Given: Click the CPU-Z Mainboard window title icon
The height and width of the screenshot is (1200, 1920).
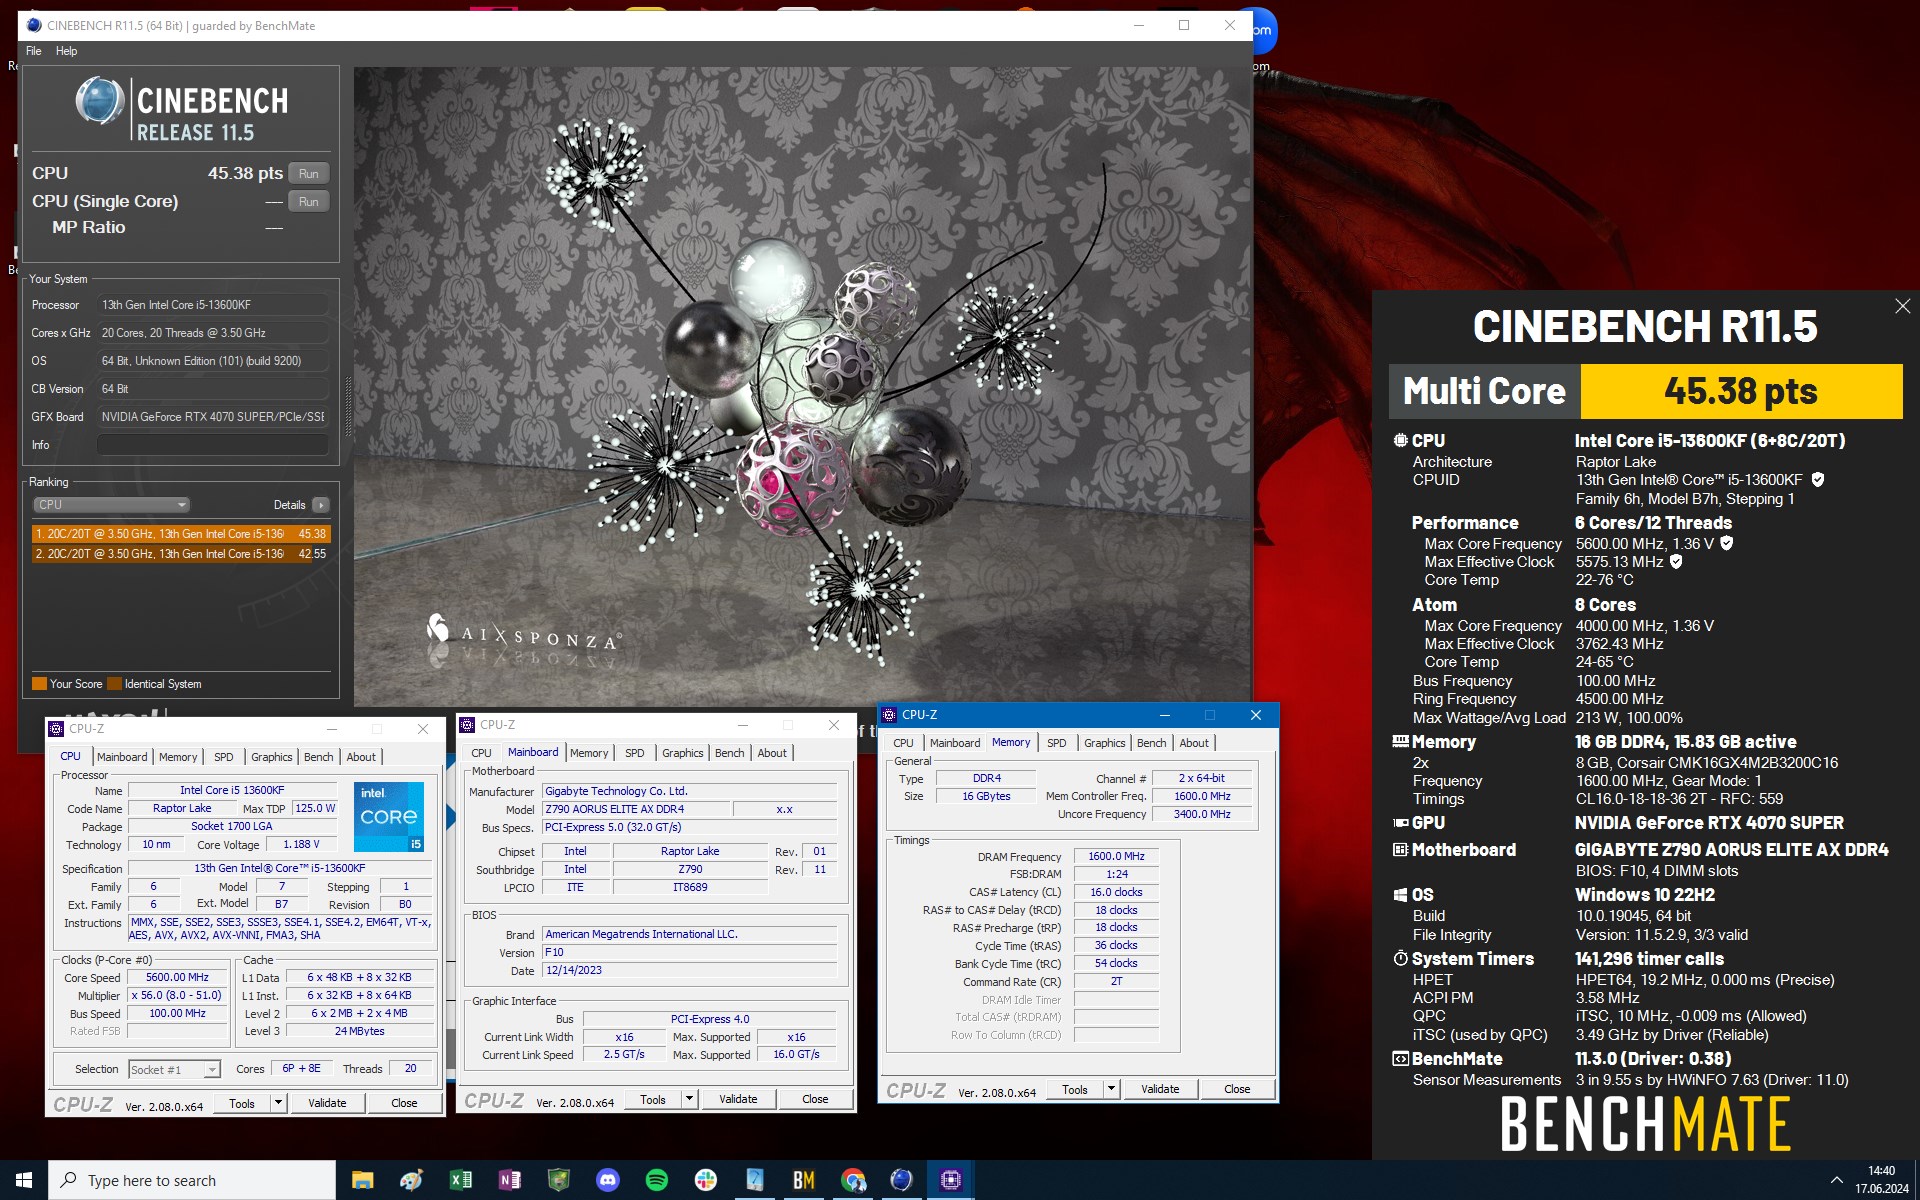Looking at the screenshot, I should pos(466,725).
